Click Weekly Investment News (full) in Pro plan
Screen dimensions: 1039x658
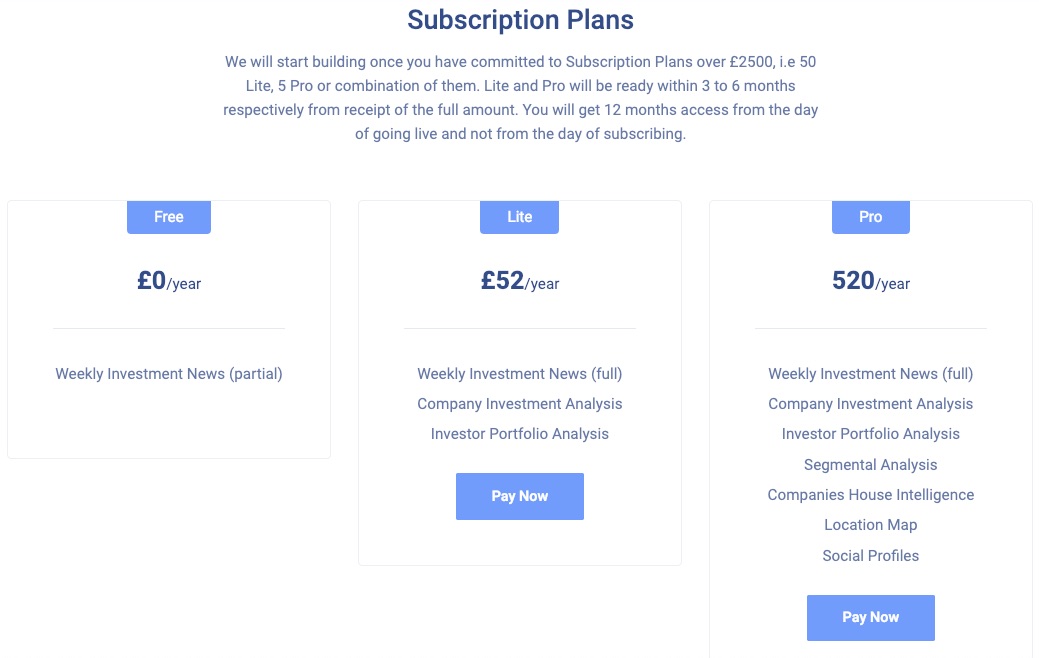coord(870,374)
